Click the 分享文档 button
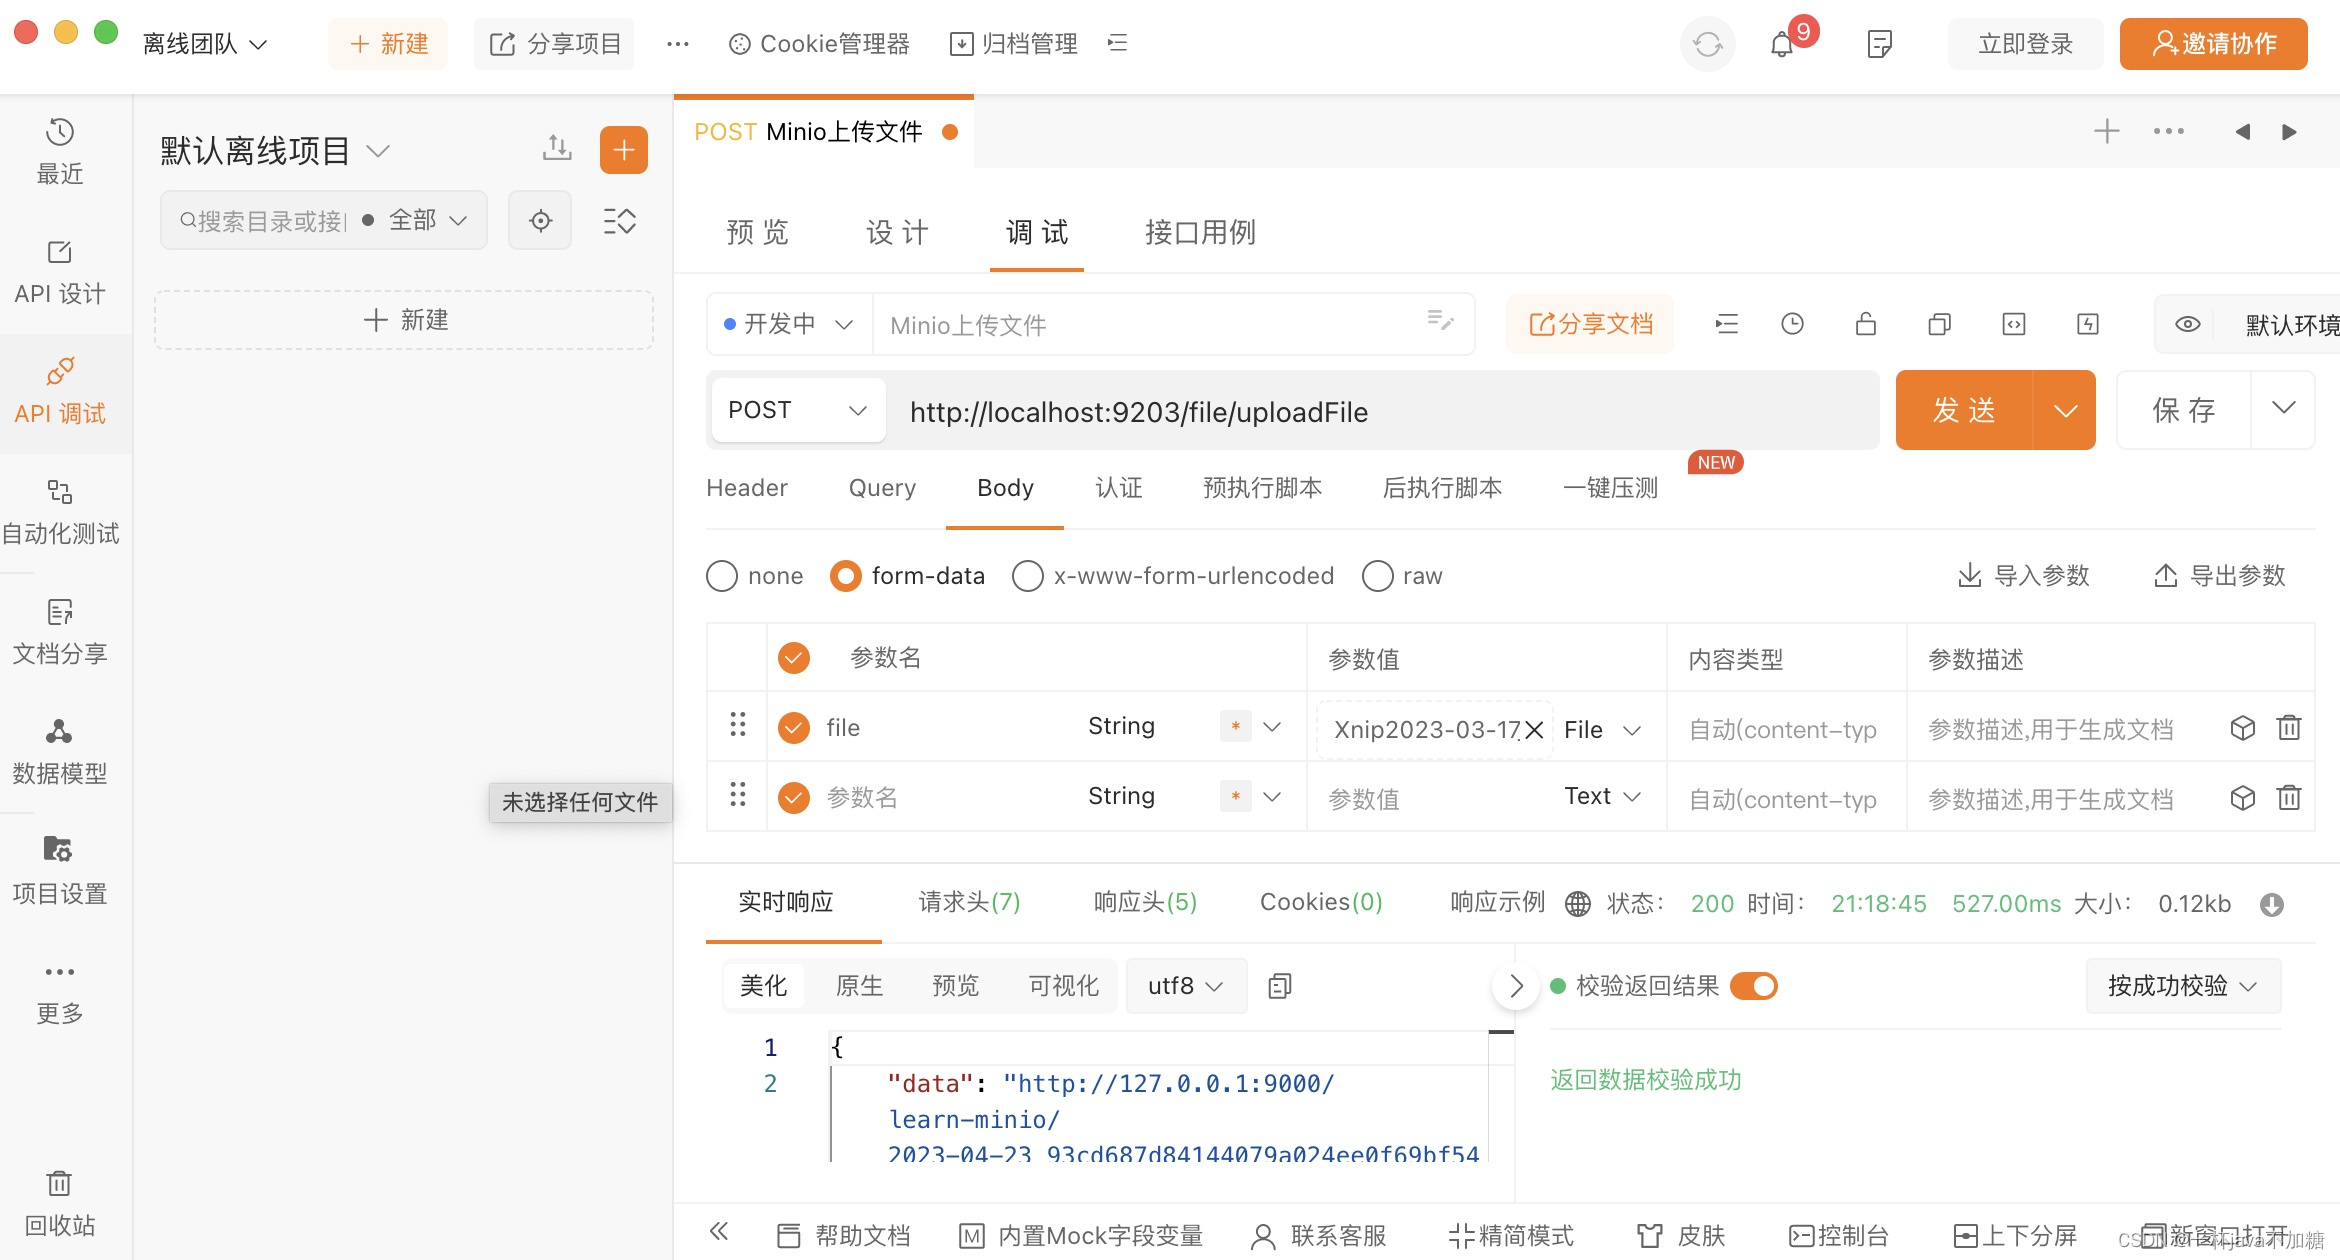The image size is (2340, 1260). tap(1590, 324)
